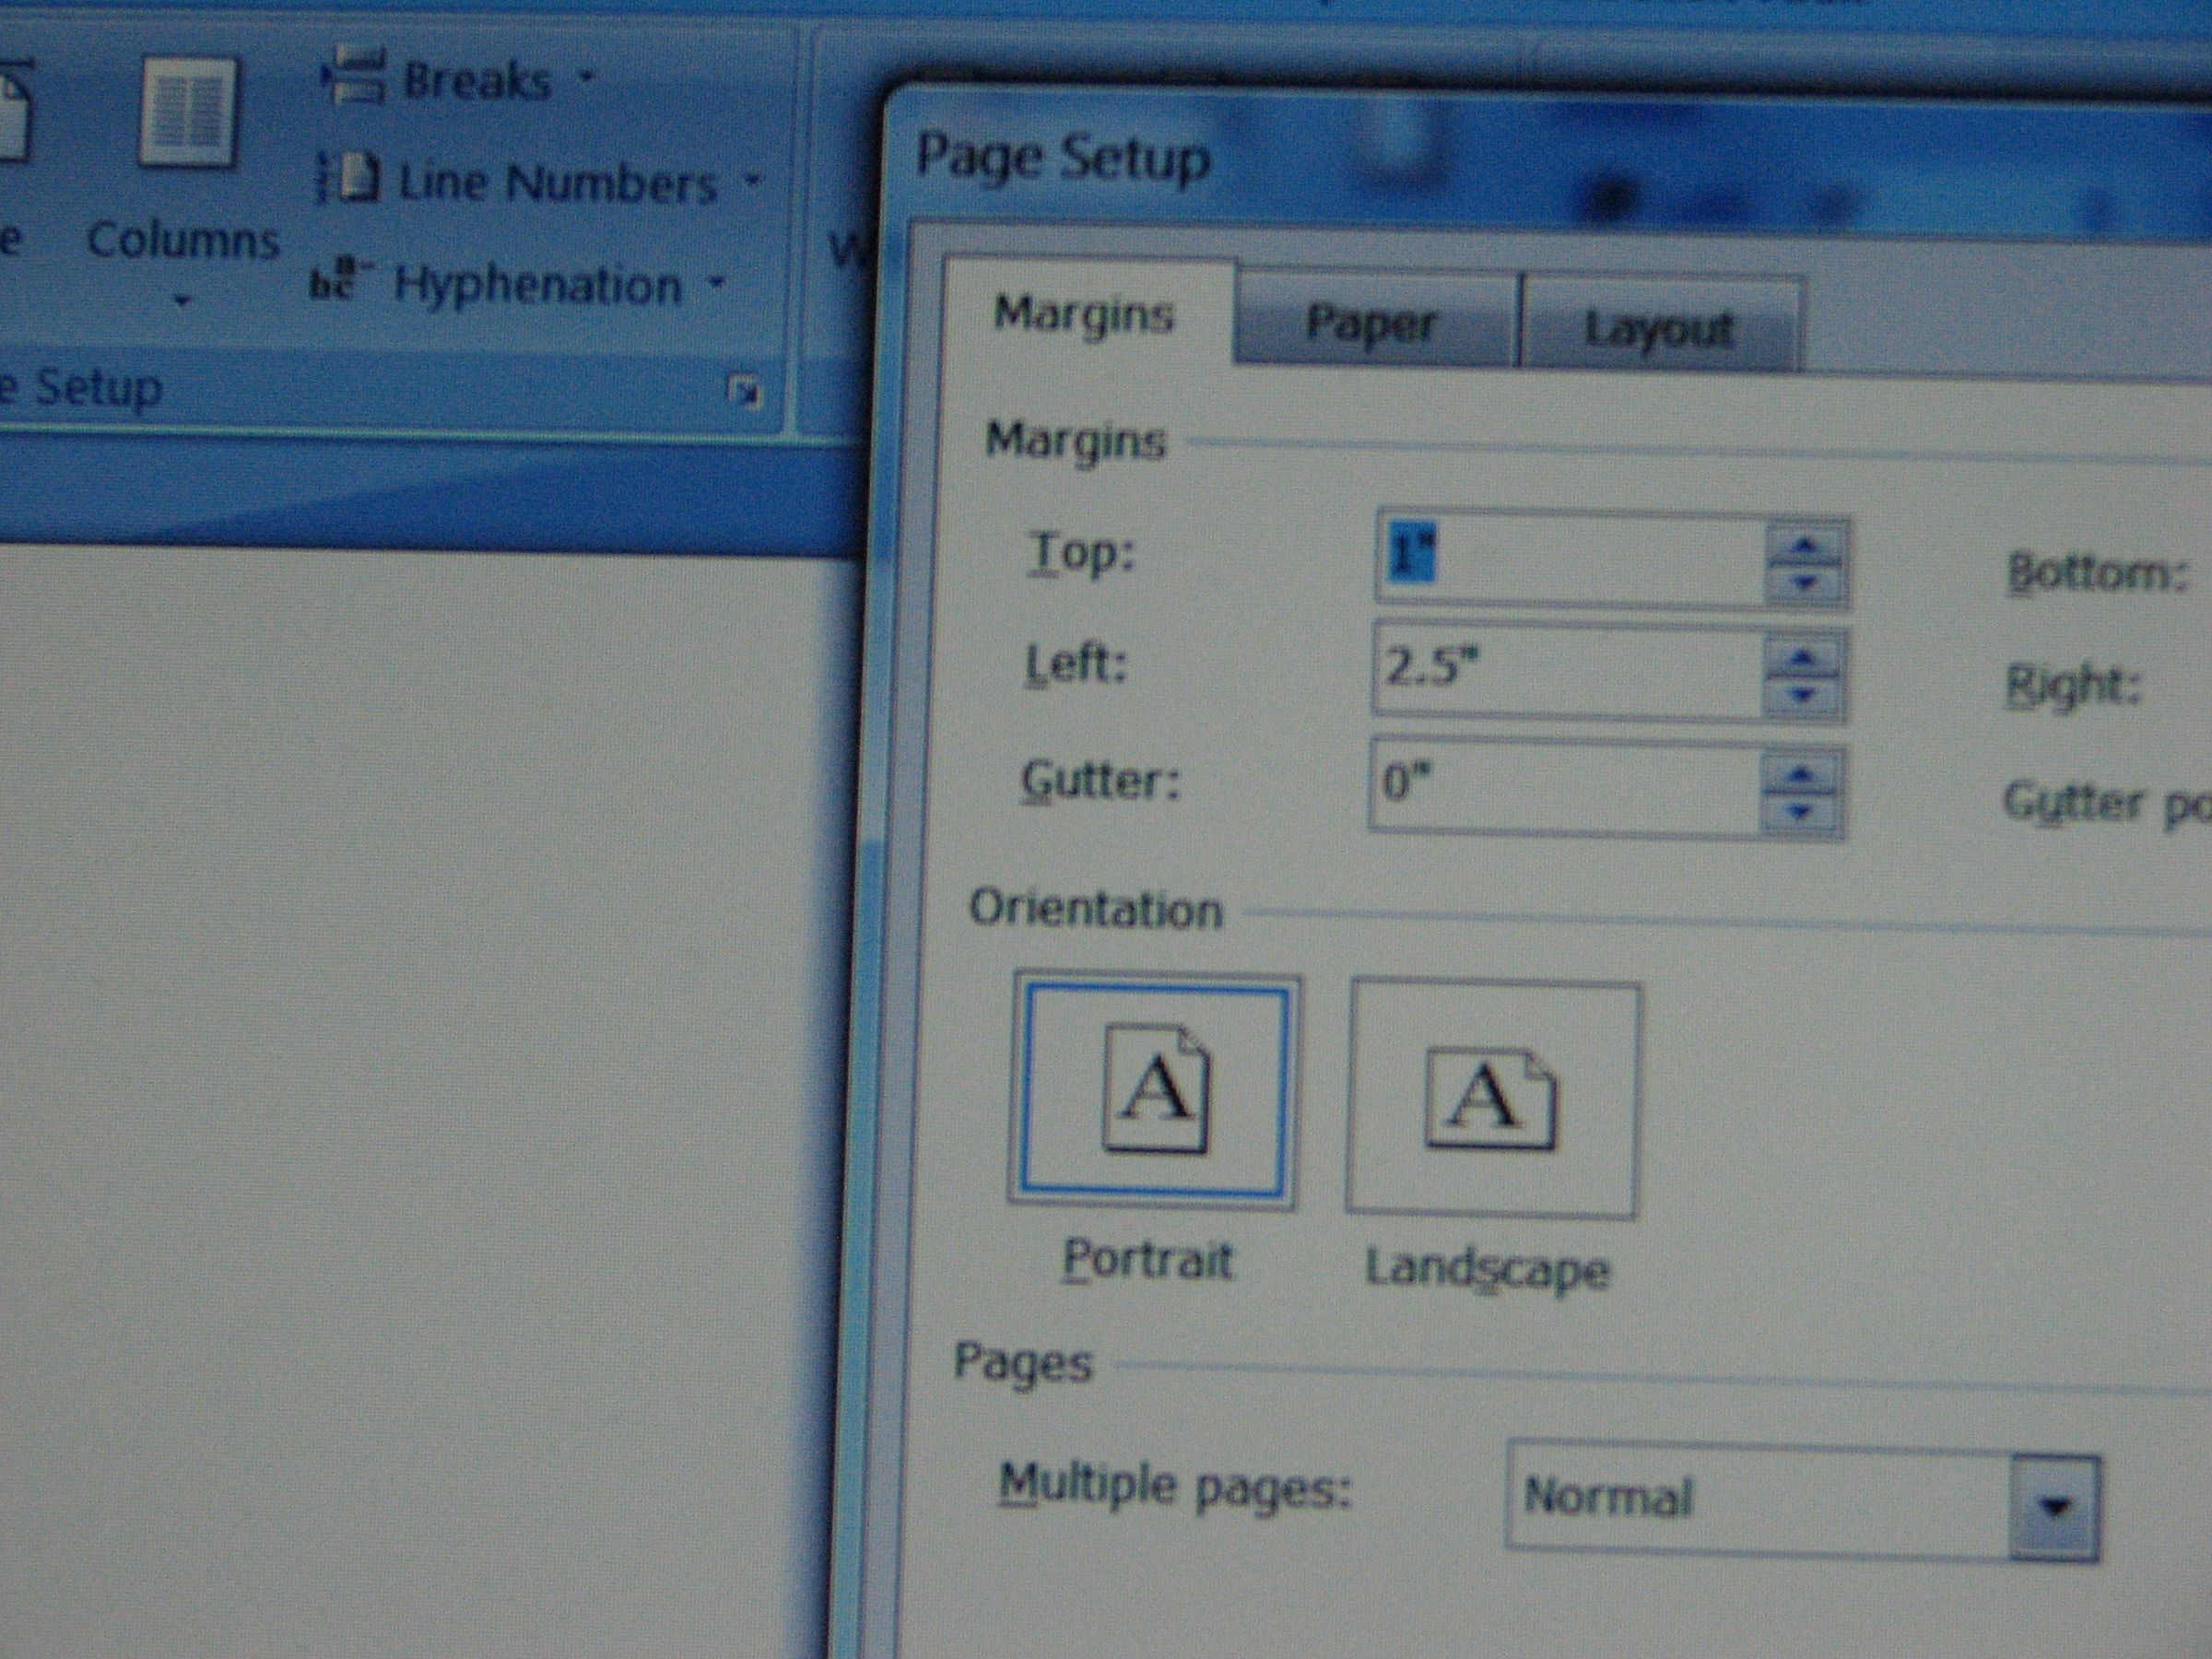Choose the Landscape orientation icon

point(1492,1098)
